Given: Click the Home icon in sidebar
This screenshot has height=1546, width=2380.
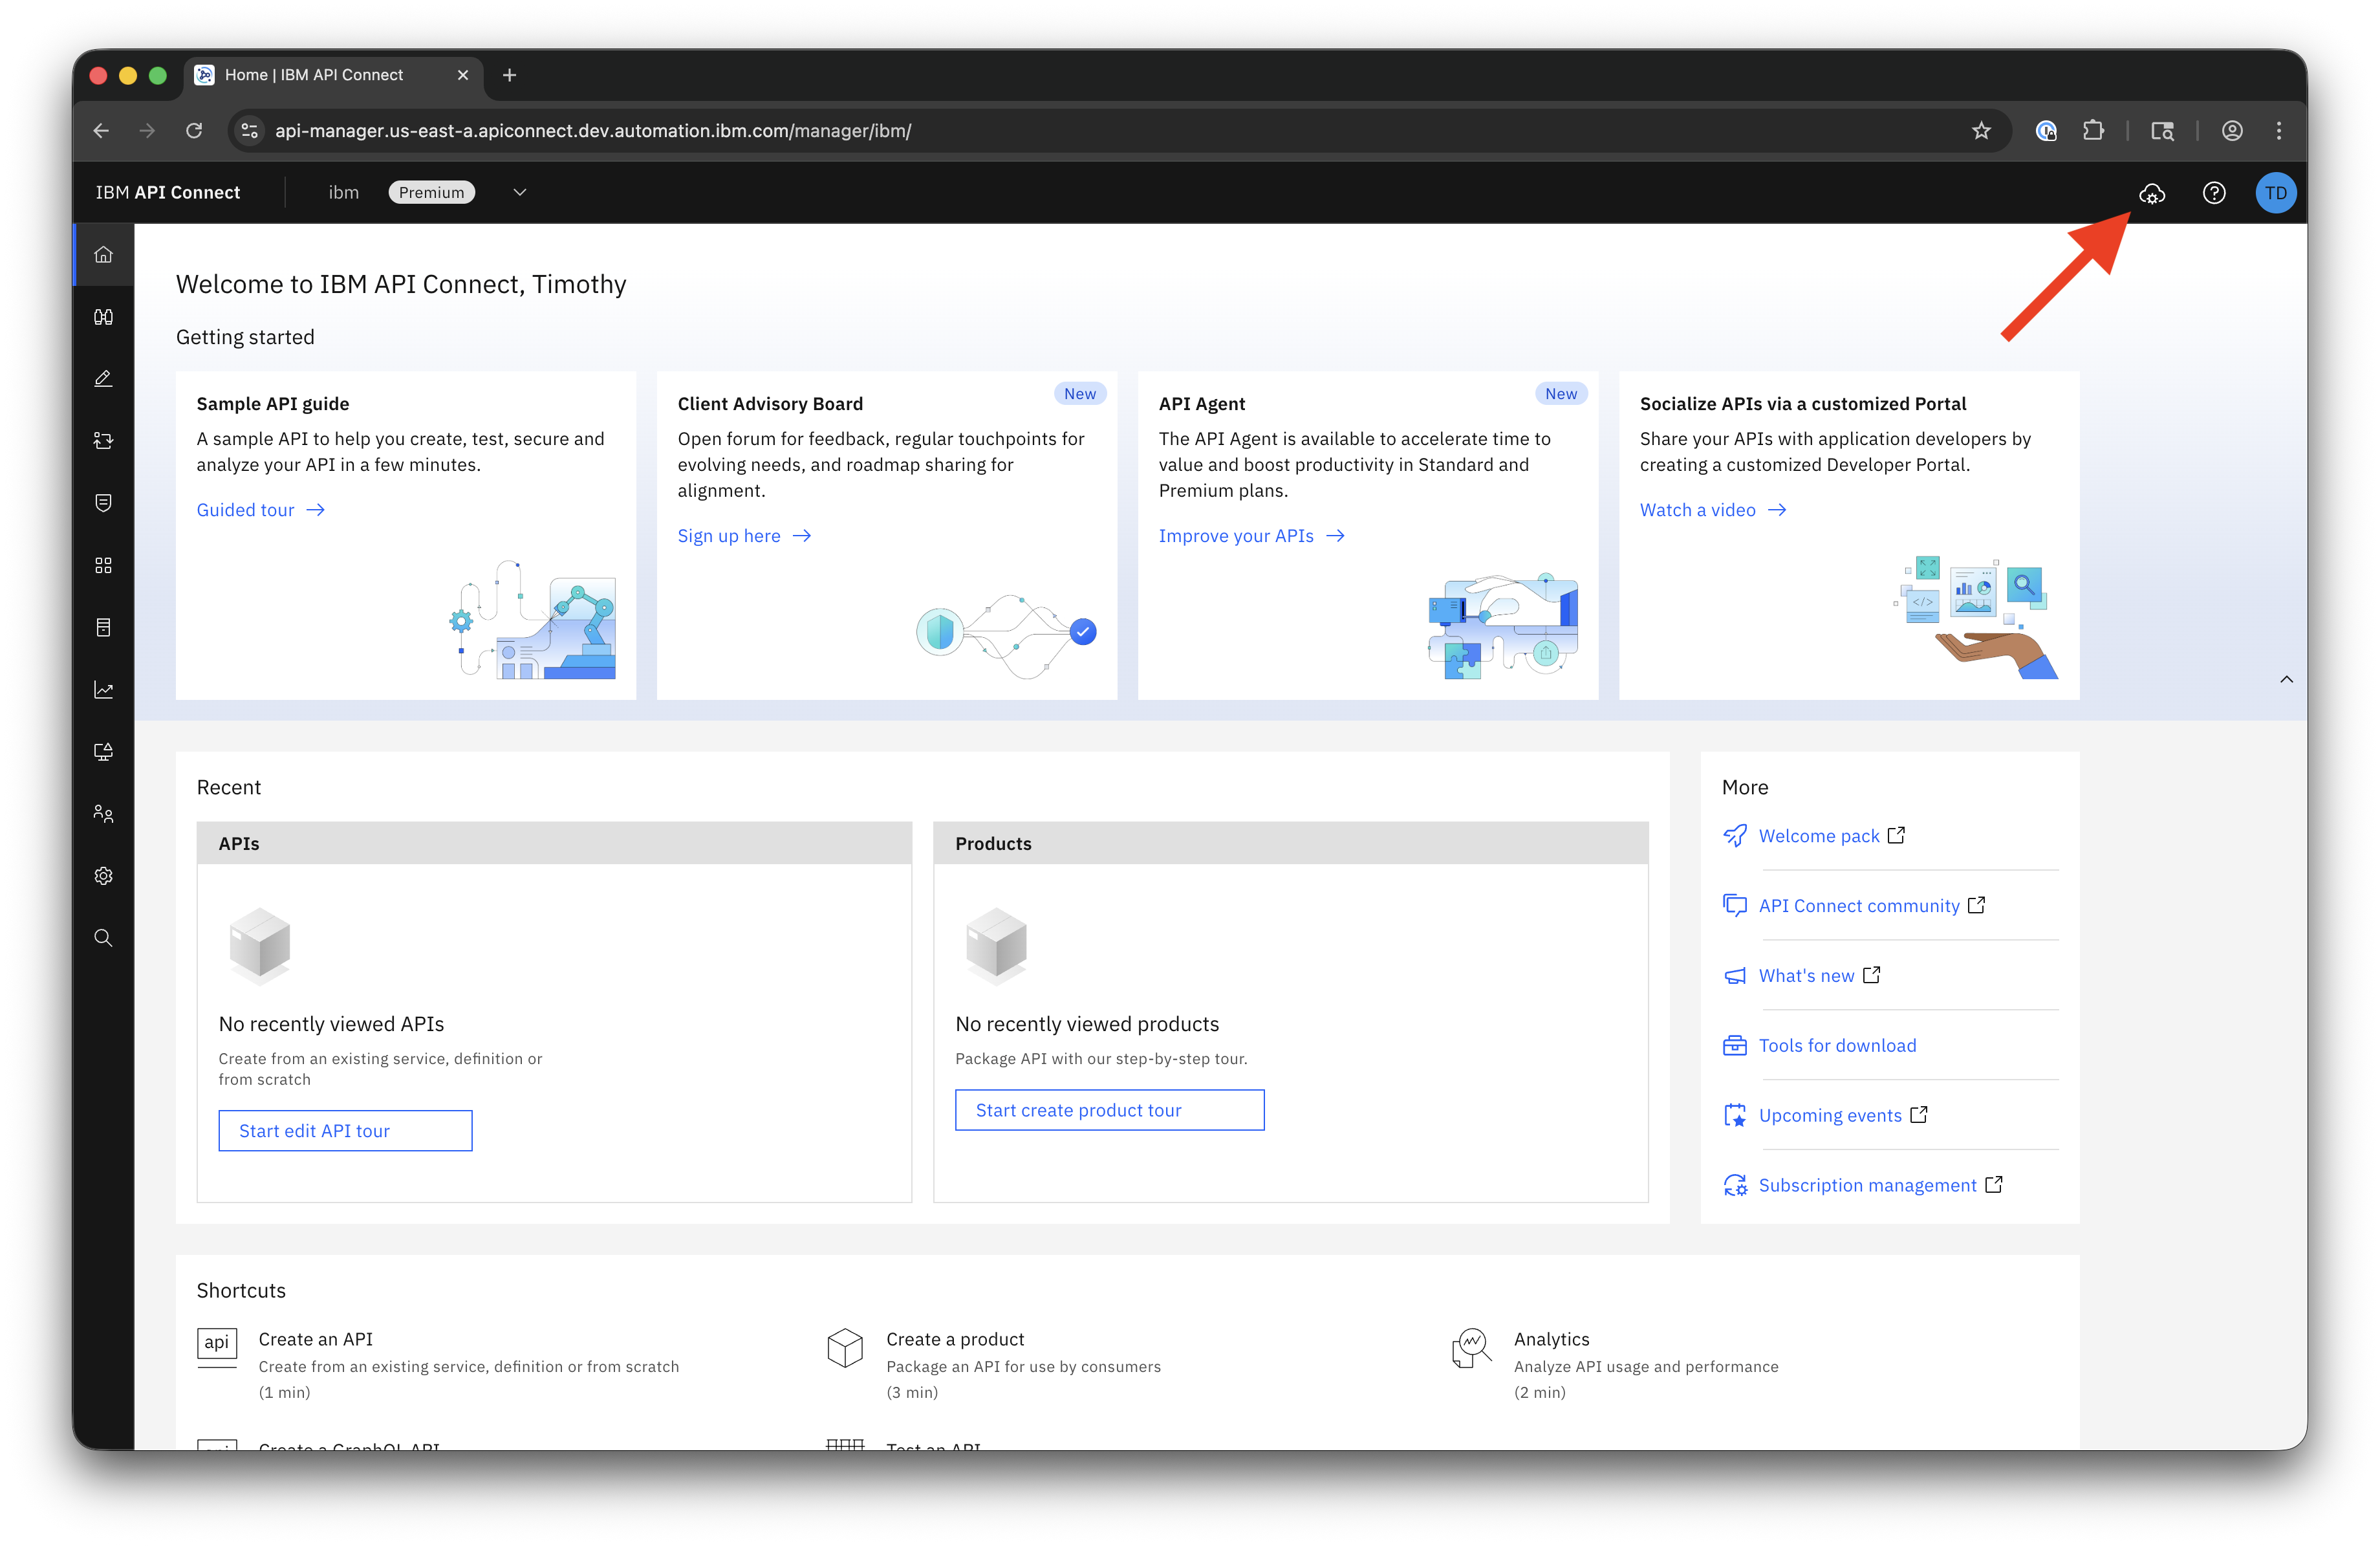Looking at the screenshot, I should click(103, 254).
